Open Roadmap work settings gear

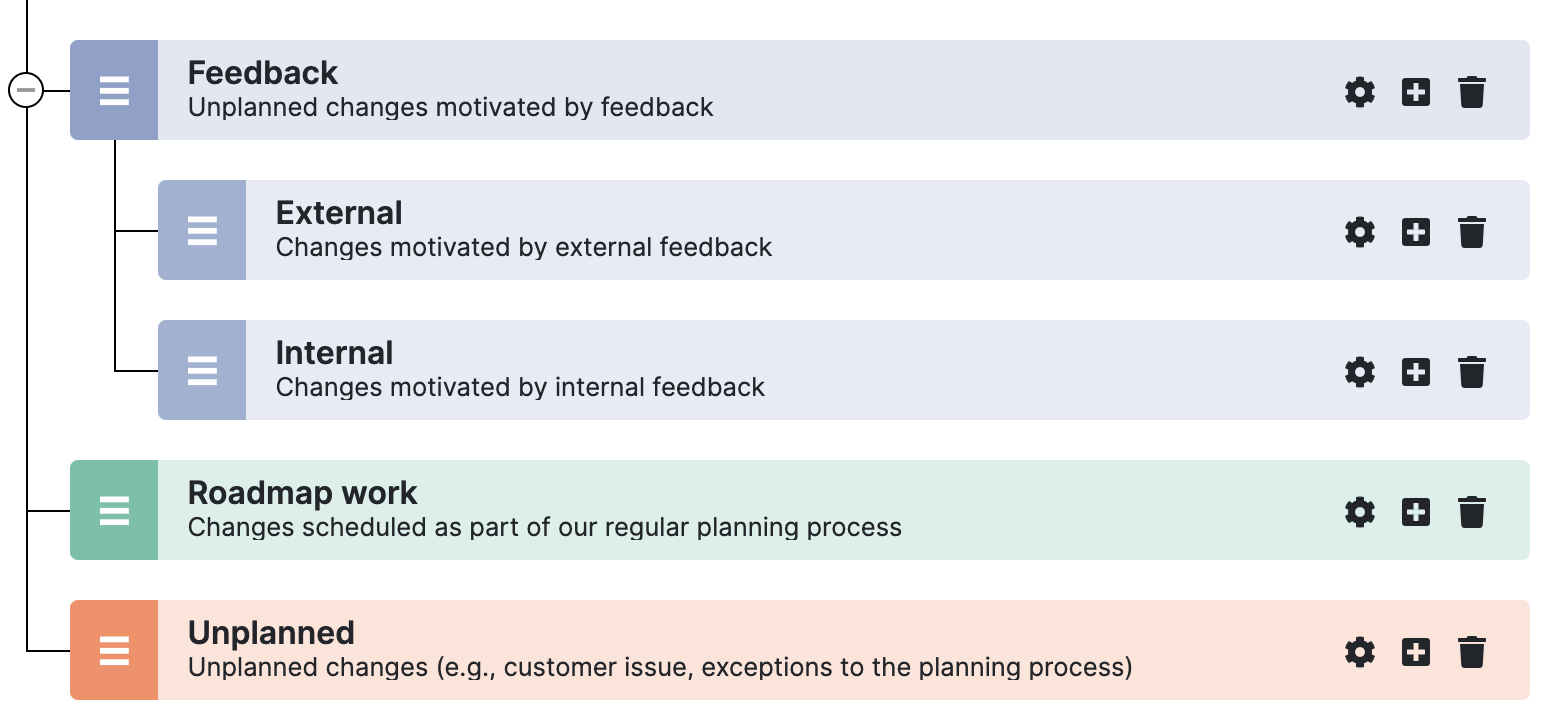coord(1359,512)
